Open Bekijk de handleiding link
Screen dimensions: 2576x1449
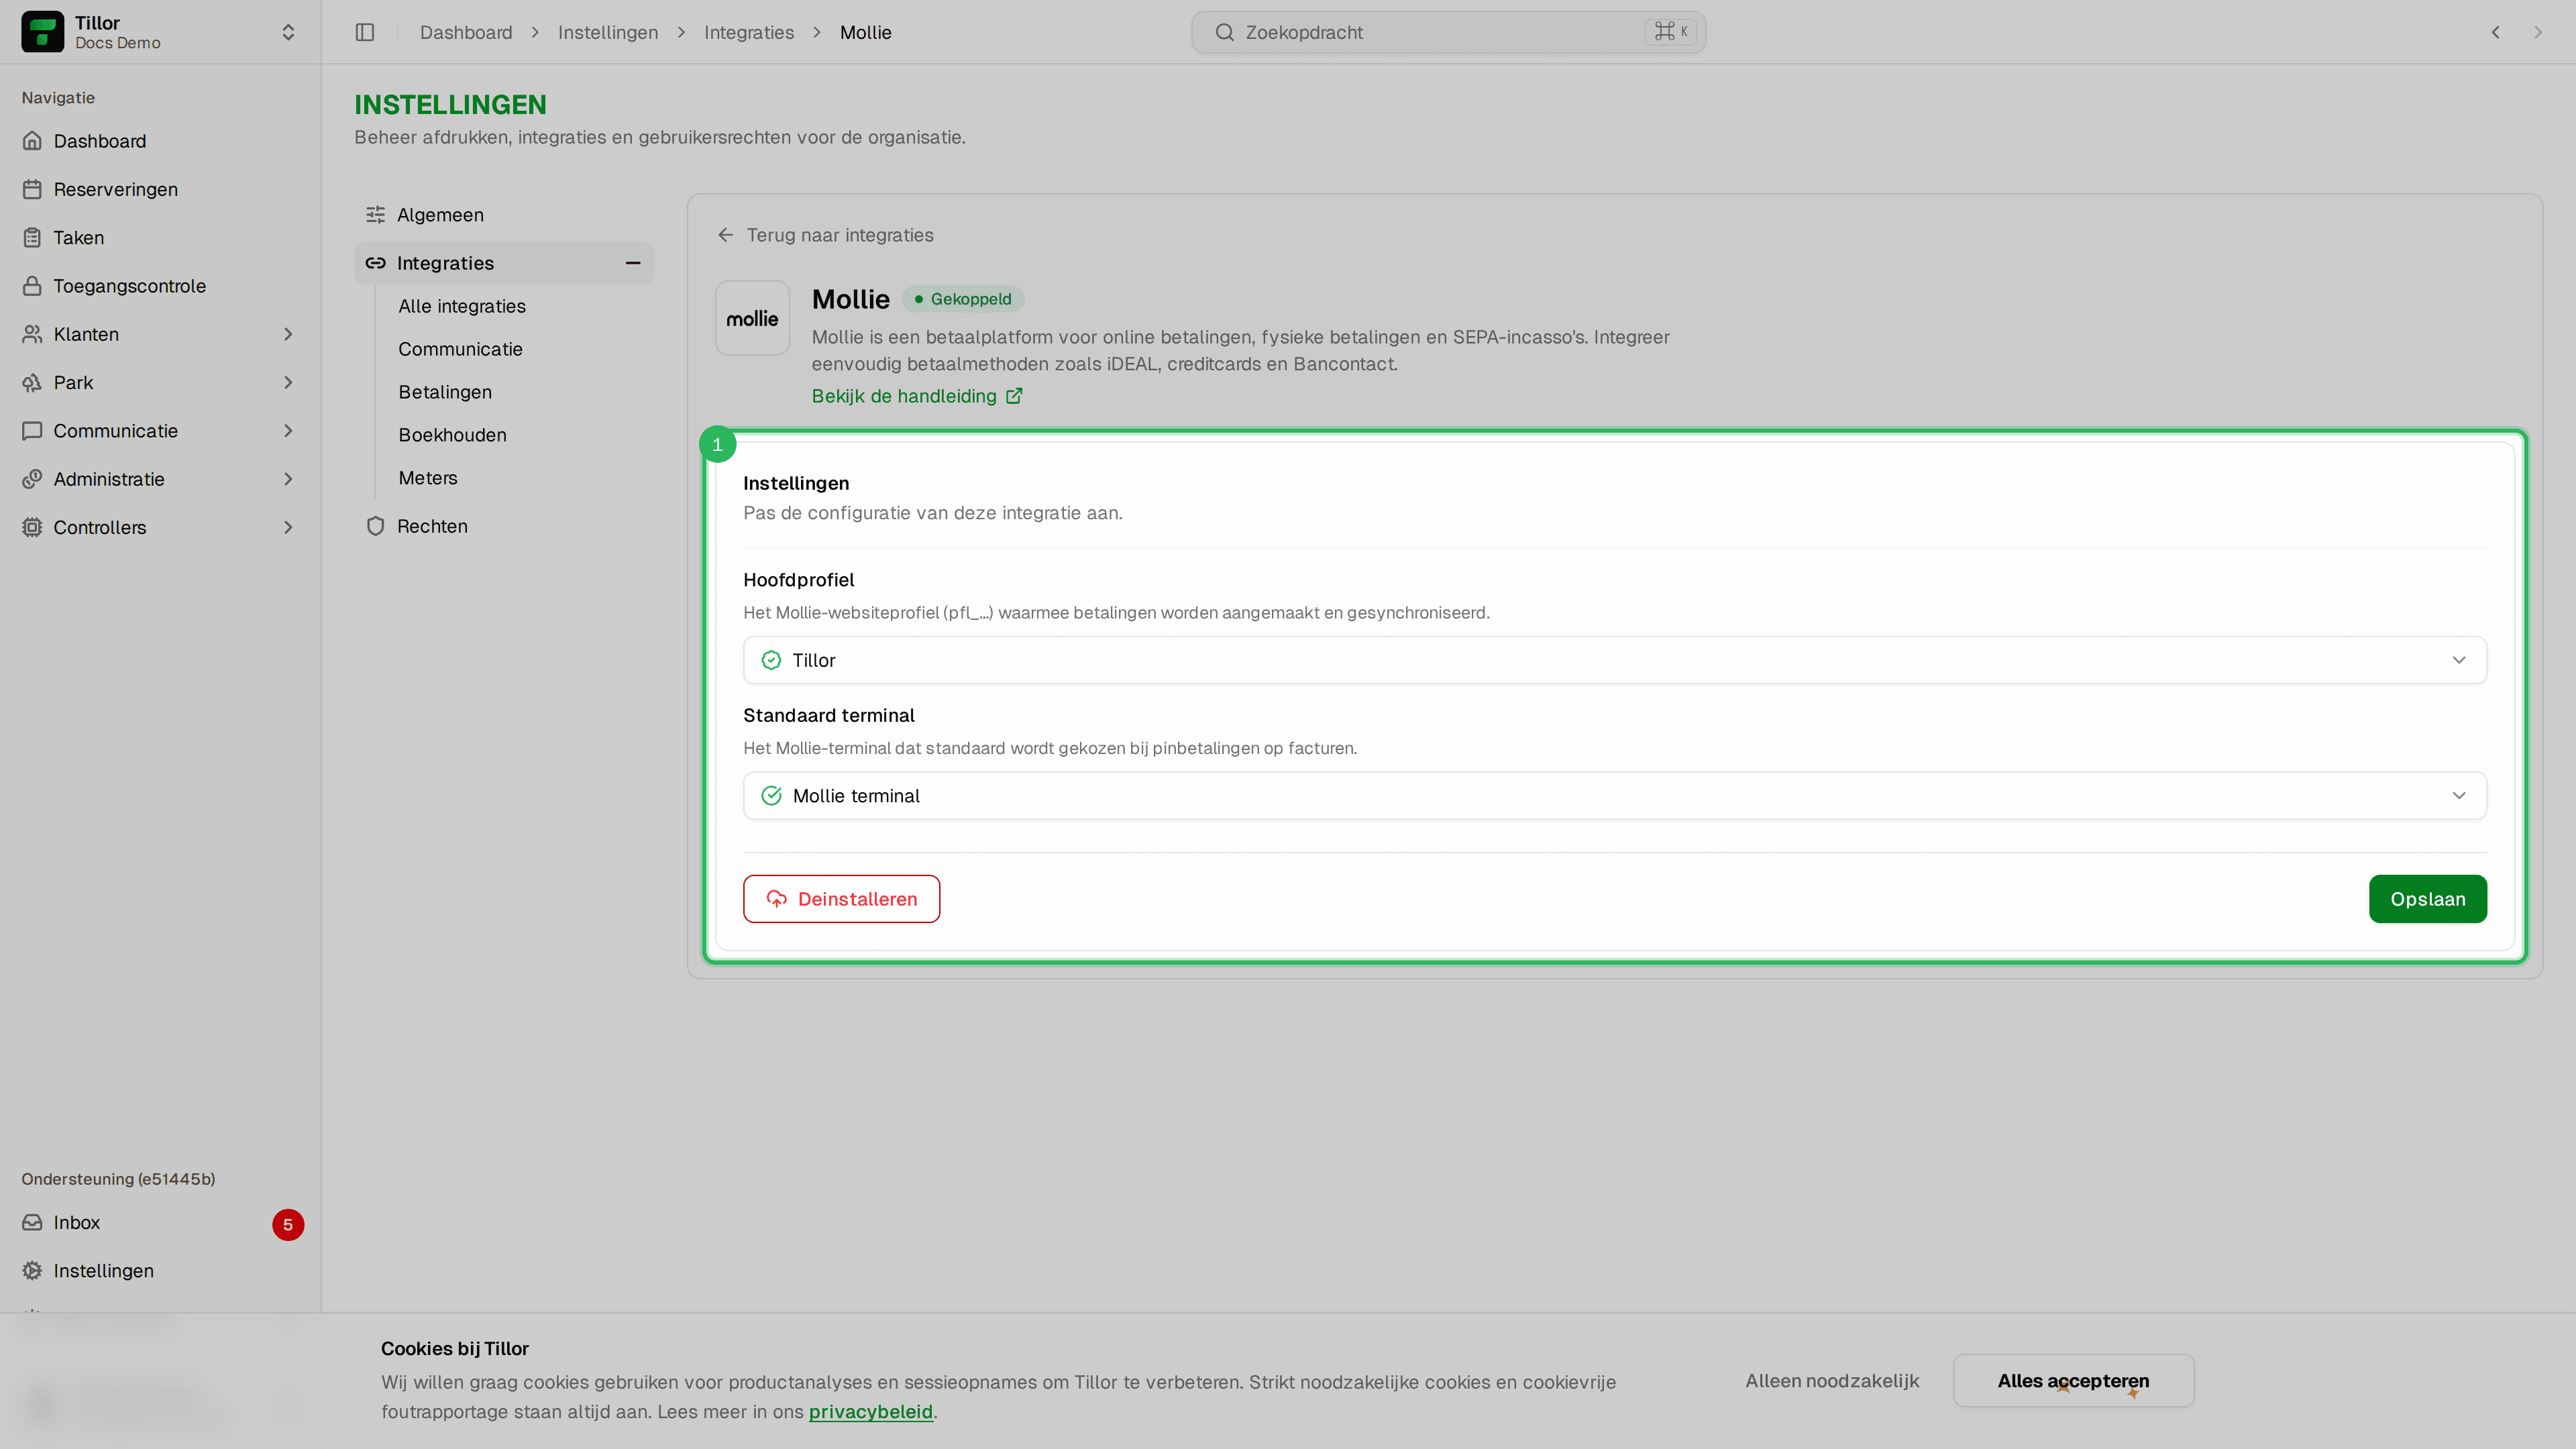pos(917,396)
